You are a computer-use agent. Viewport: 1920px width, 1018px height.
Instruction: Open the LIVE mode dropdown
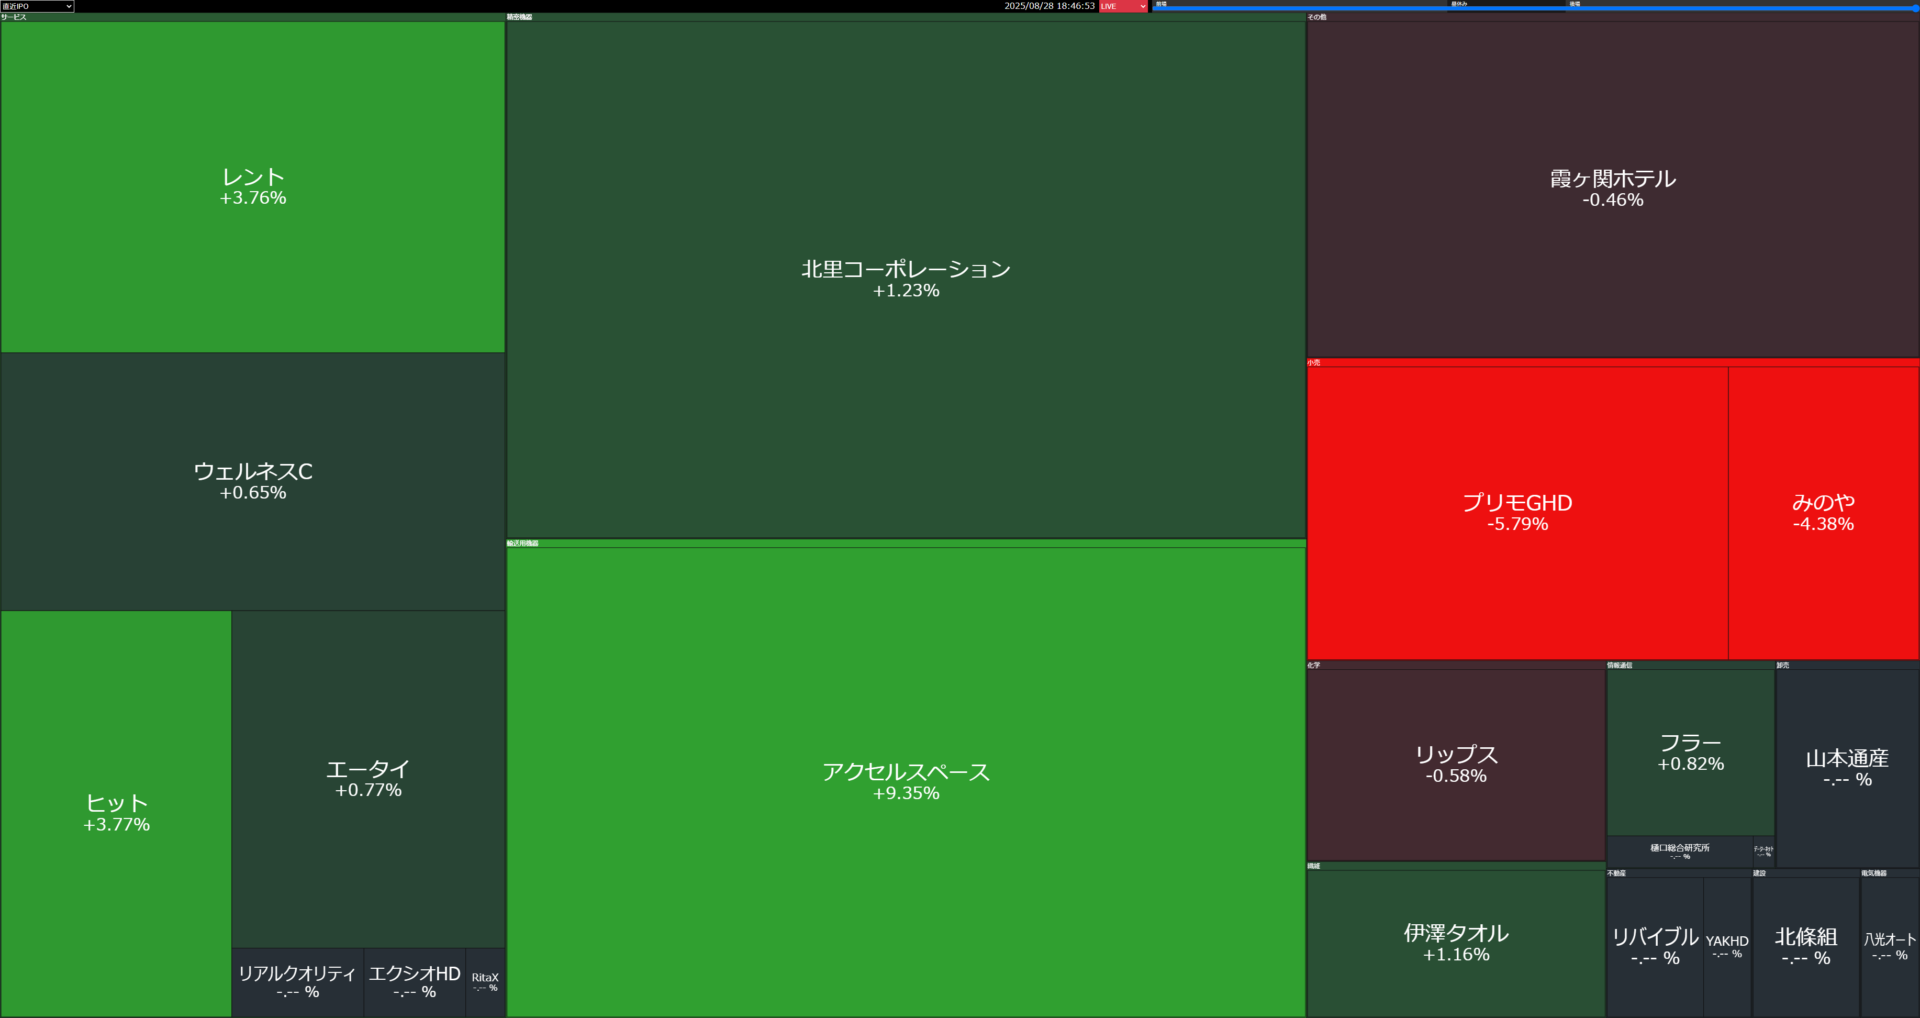tap(1123, 6)
